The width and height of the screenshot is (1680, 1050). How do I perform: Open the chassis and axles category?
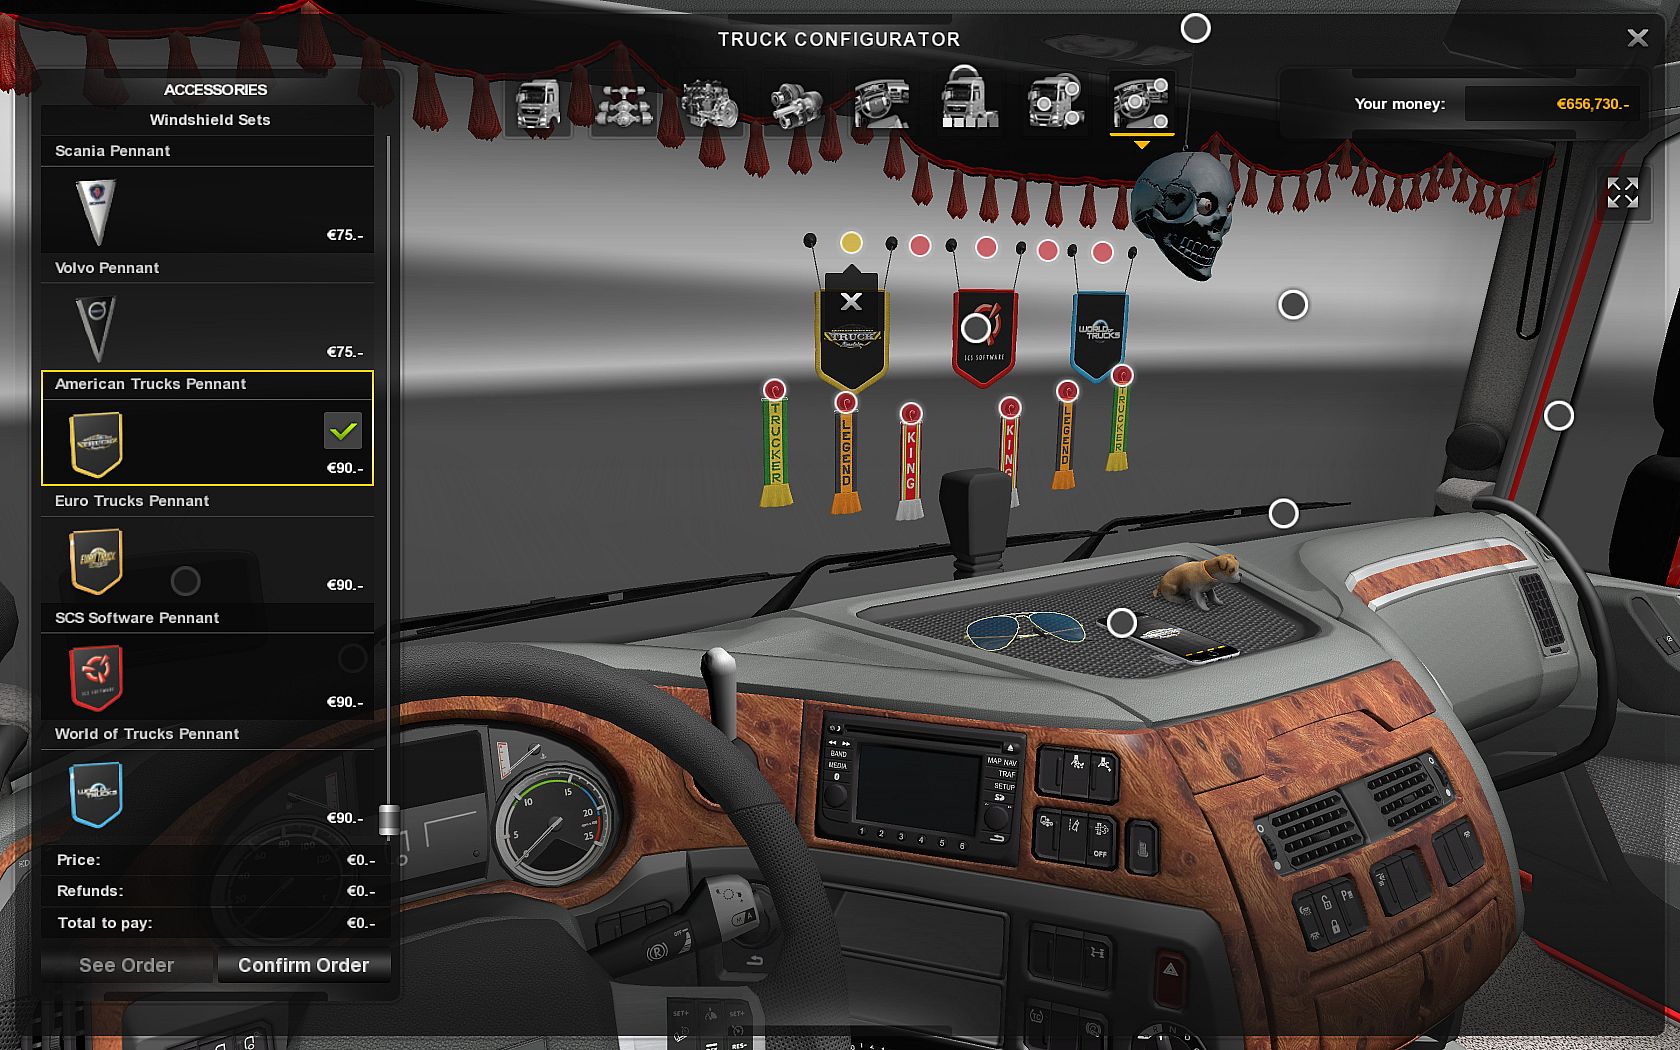tap(623, 105)
